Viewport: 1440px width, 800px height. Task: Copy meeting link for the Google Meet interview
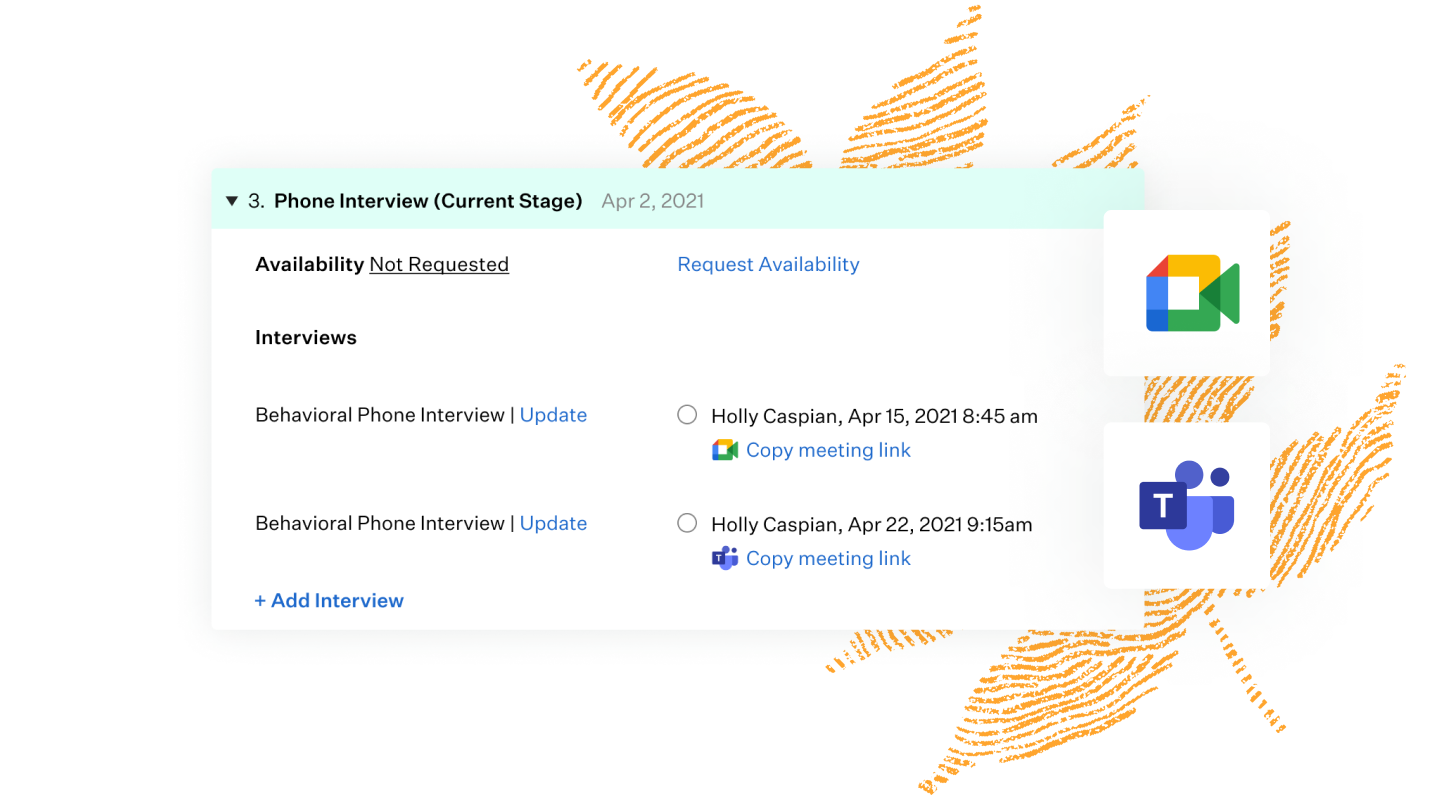click(x=828, y=450)
